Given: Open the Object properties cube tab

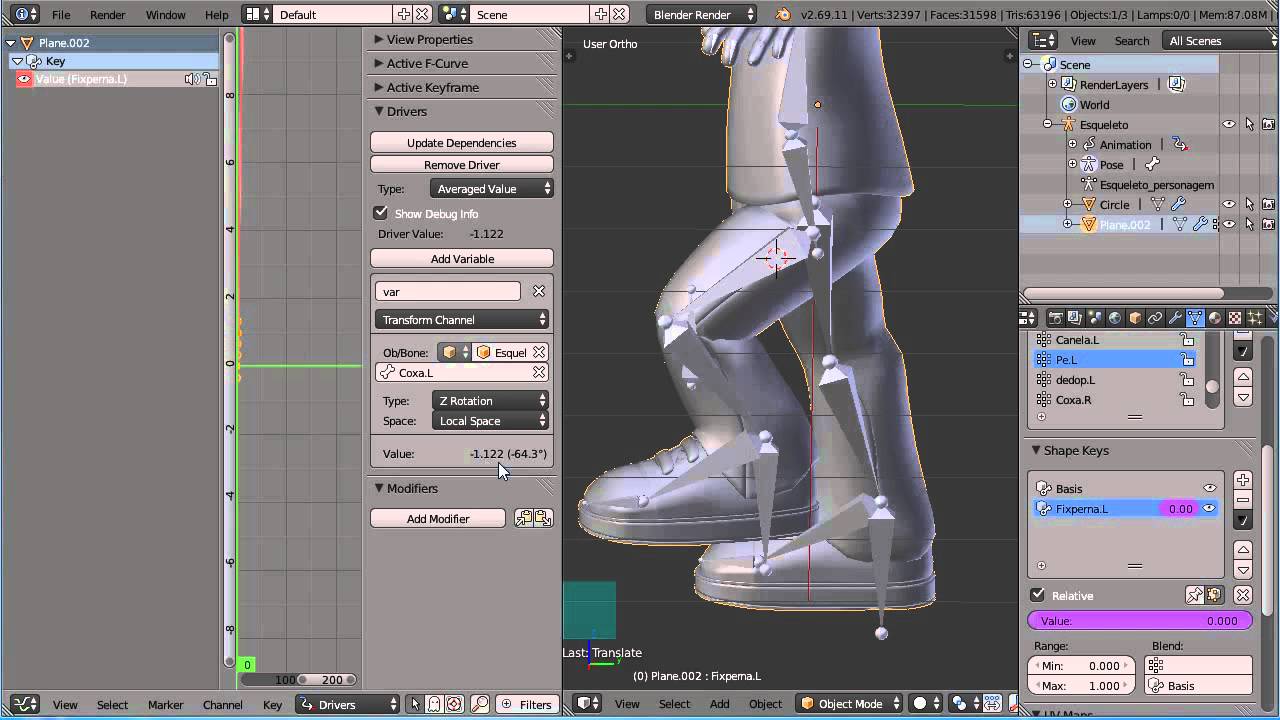Looking at the screenshot, I should tap(1135, 318).
